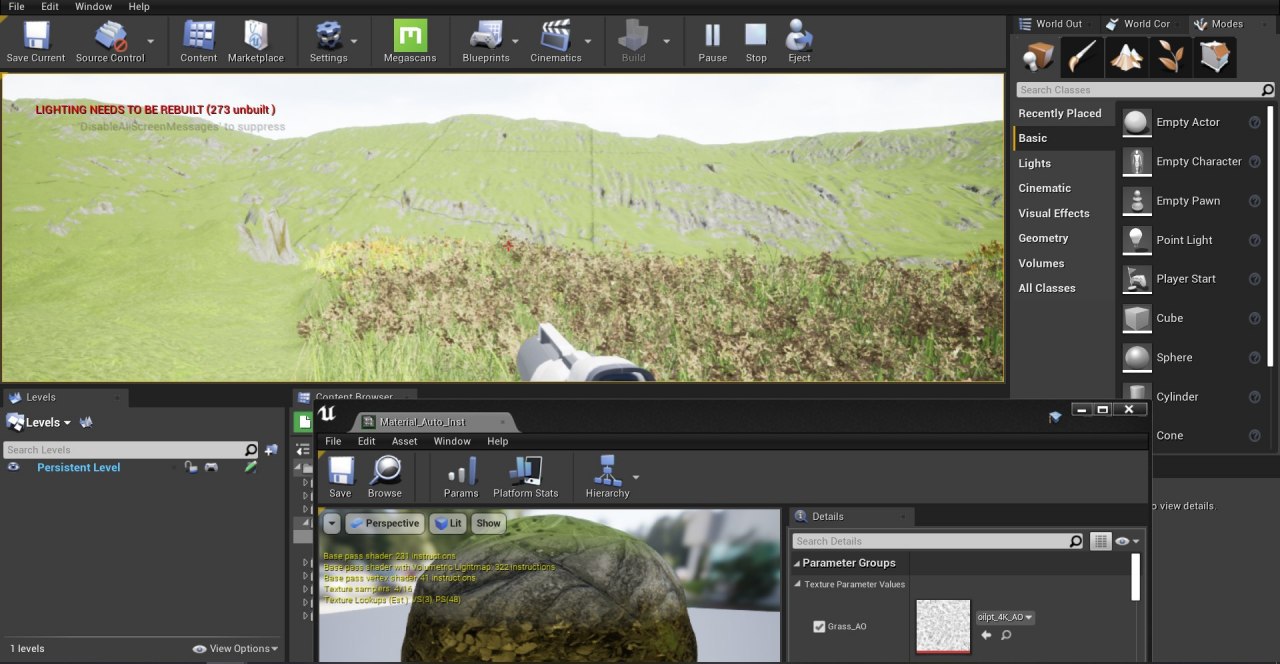Viewport: 1280px width, 664px height.
Task: Switch to the World Composition tab
Action: (x=1140, y=24)
